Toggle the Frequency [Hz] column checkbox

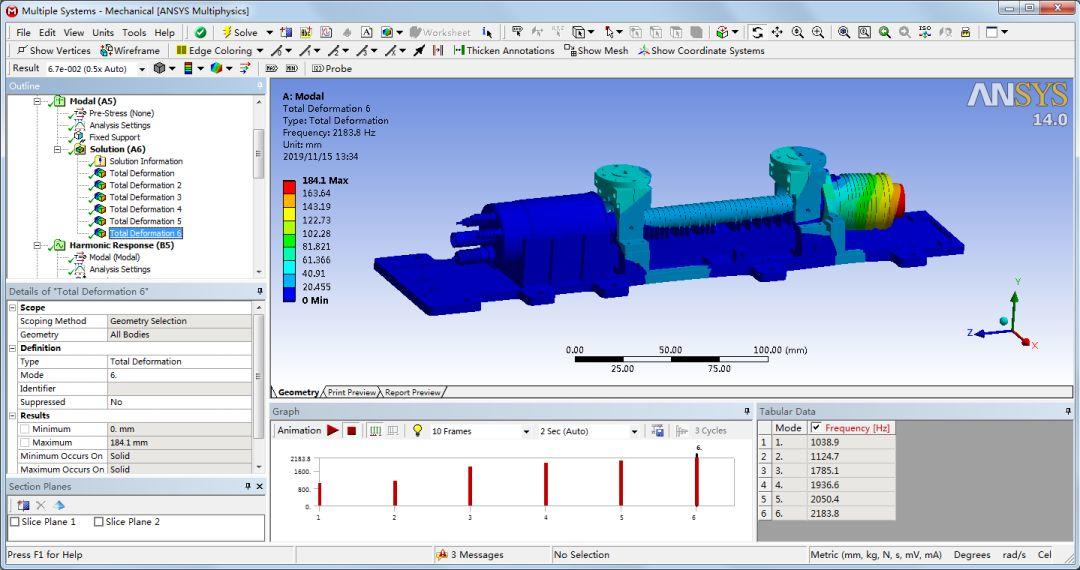point(816,428)
